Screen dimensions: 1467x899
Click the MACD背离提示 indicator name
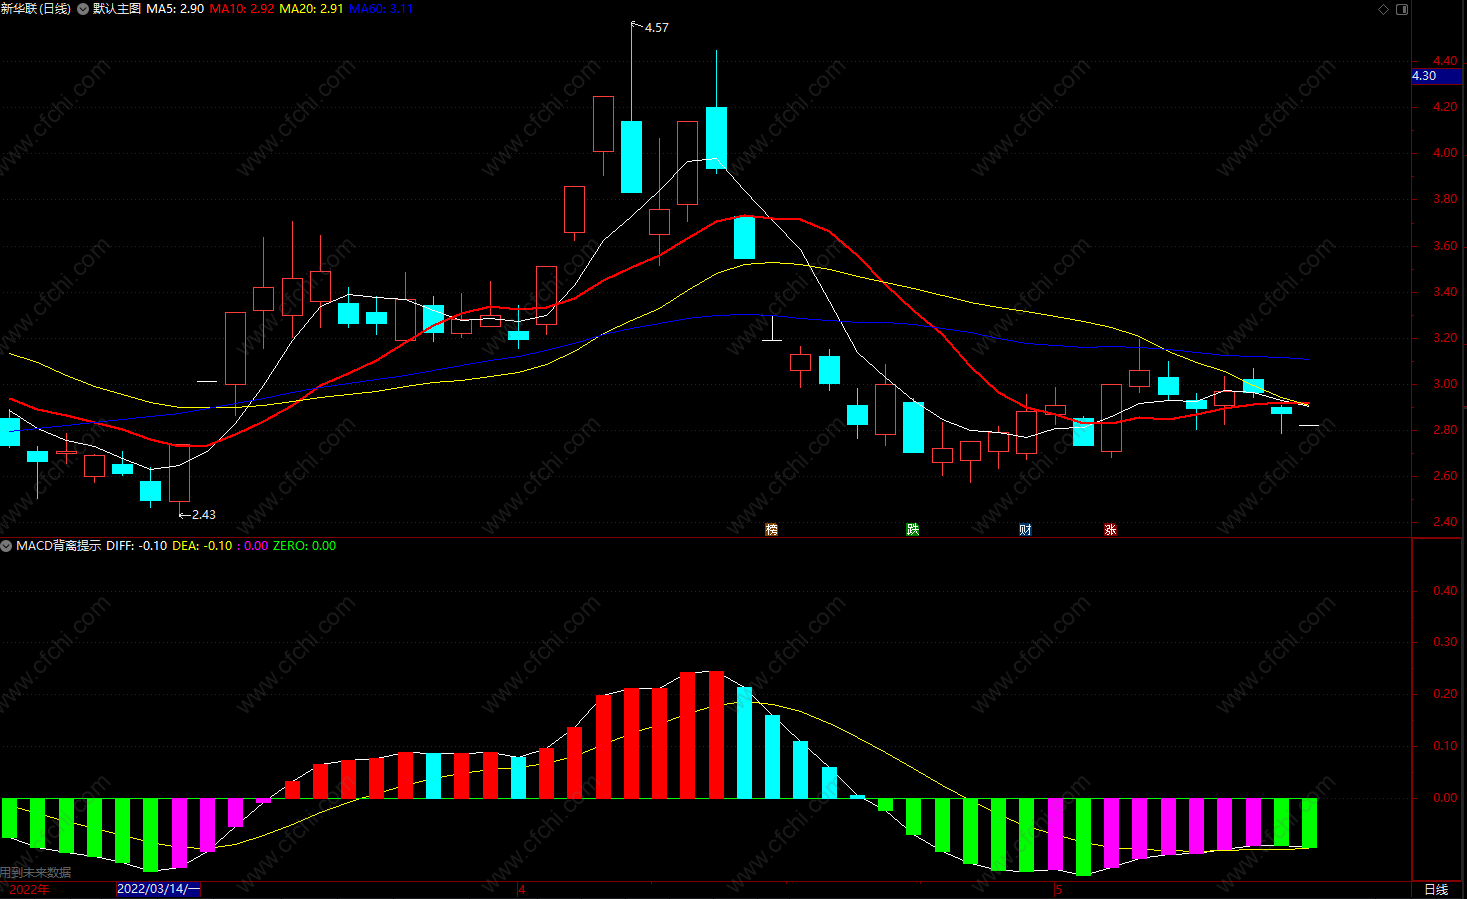[x=59, y=546]
